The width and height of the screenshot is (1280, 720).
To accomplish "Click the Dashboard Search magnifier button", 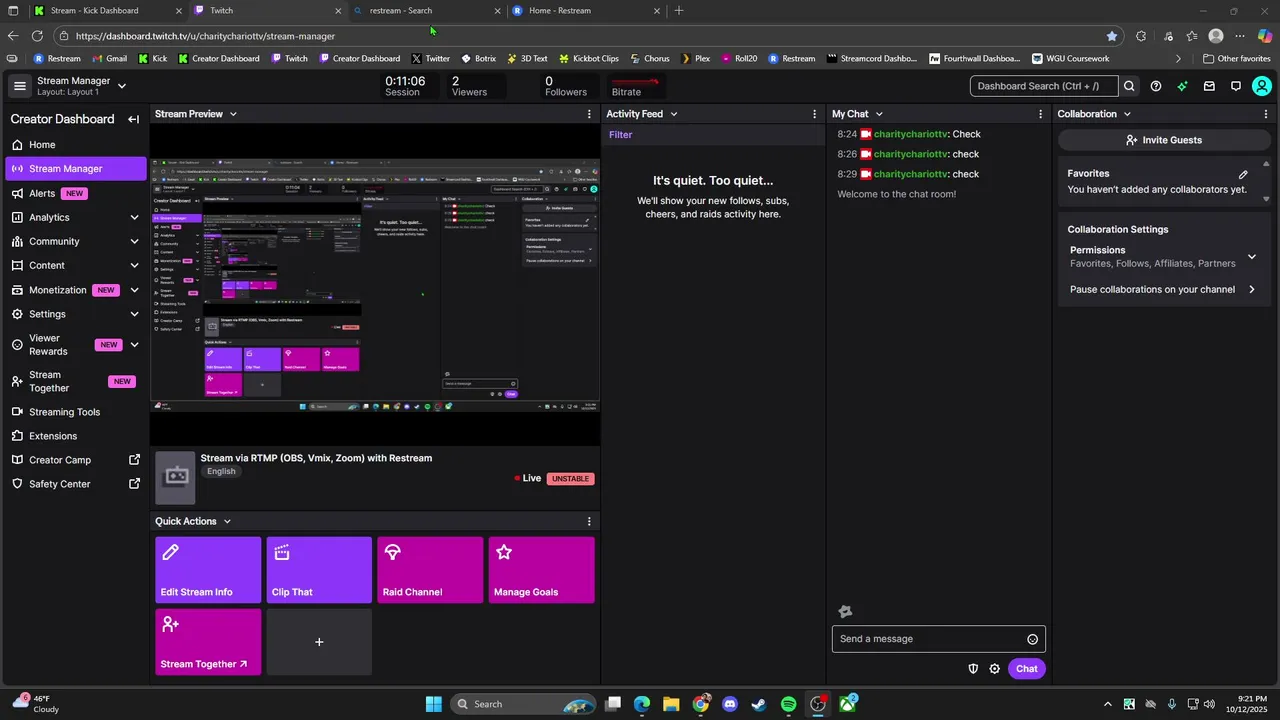I will pyautogui.click(x=1129, y=86).
